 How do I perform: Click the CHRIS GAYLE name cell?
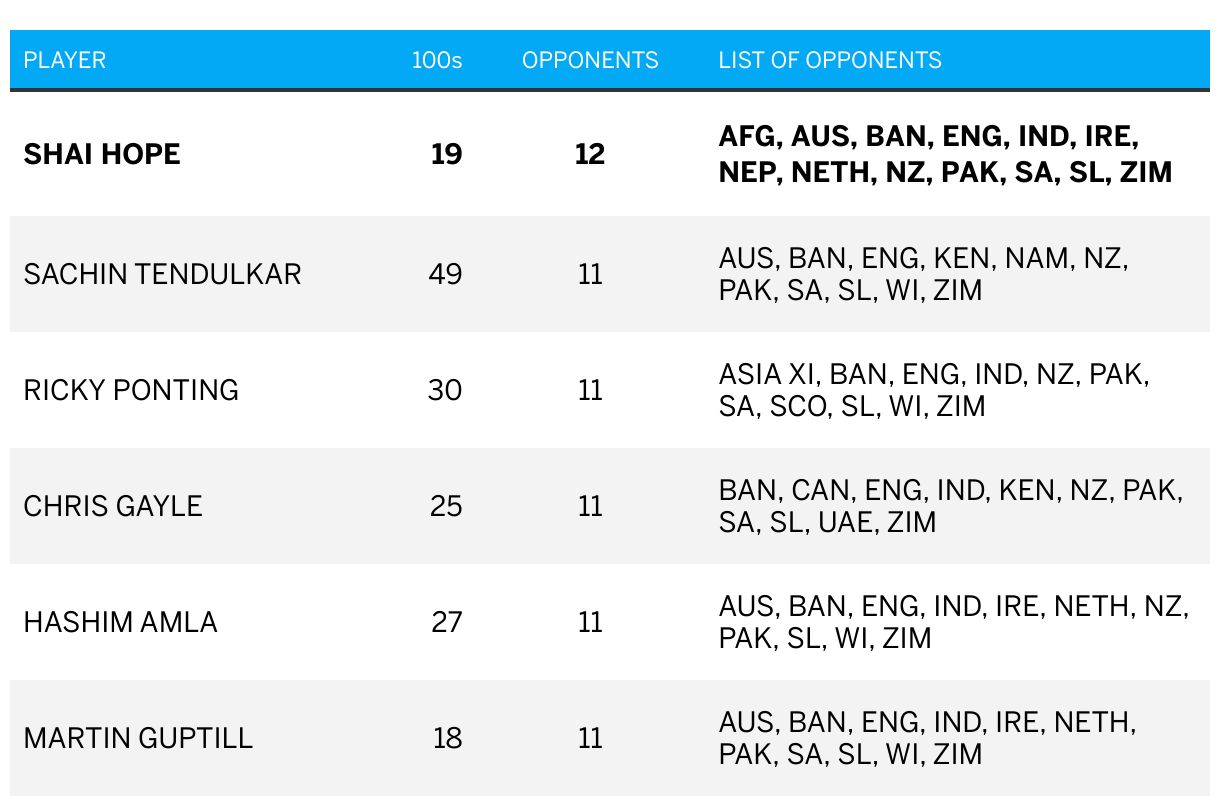click(113, 506)
